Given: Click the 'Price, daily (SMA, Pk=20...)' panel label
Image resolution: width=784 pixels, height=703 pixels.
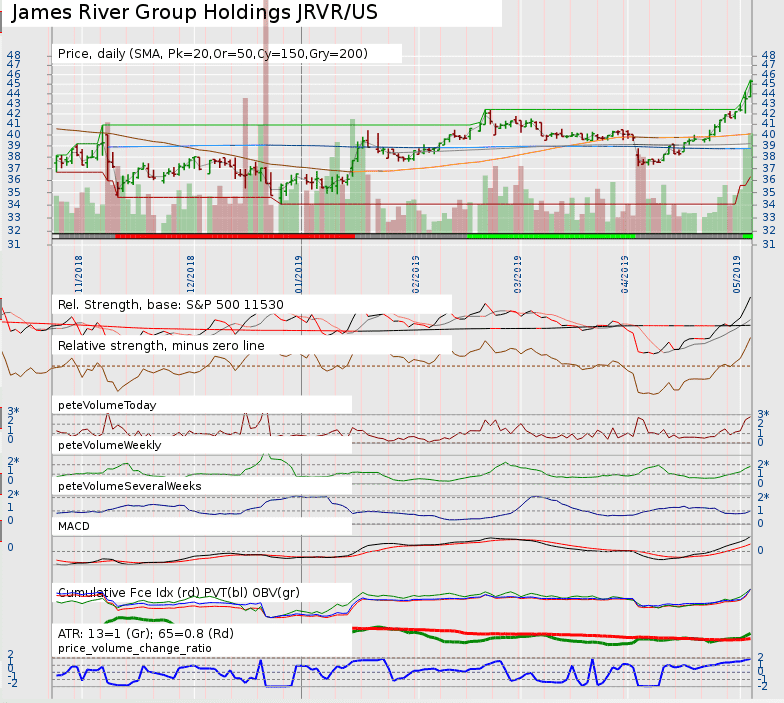Looking at the screenshot, I should tap(213, 54).
